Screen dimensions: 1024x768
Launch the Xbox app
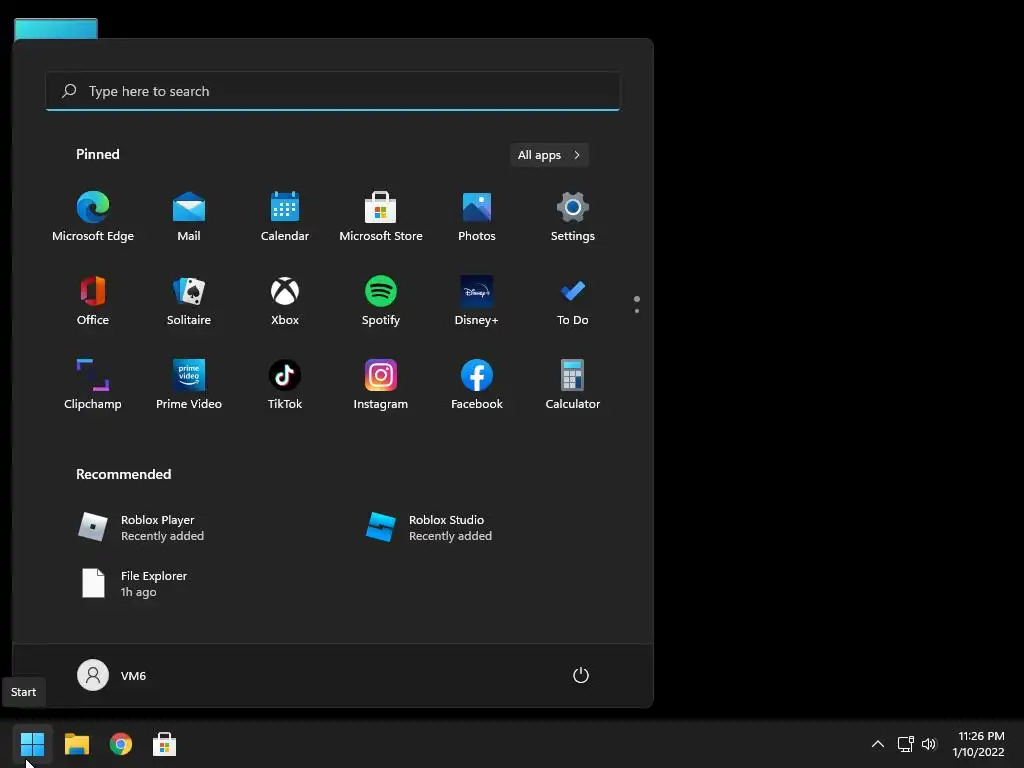(x=285, y=301)
